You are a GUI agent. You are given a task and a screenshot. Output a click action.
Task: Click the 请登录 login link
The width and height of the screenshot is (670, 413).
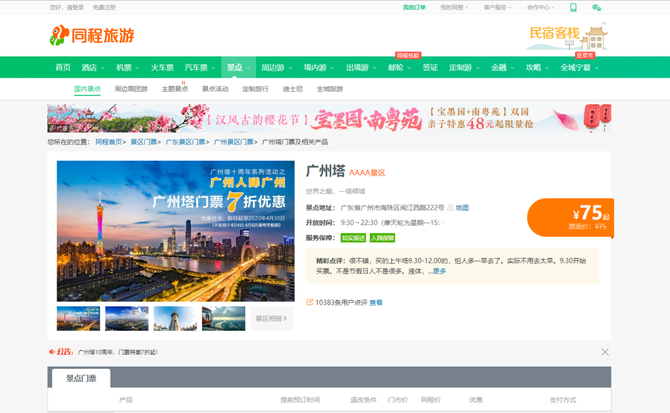(76, 7)
